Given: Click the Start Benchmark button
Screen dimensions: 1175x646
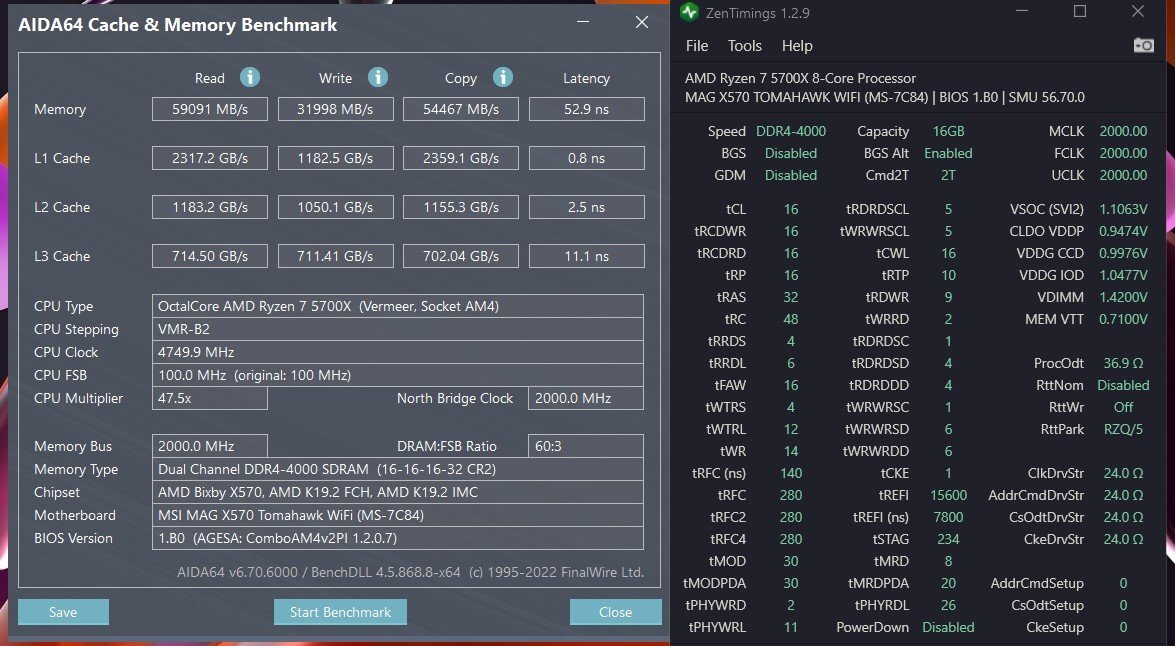Looking at the screenshot, I should (340, 612).
